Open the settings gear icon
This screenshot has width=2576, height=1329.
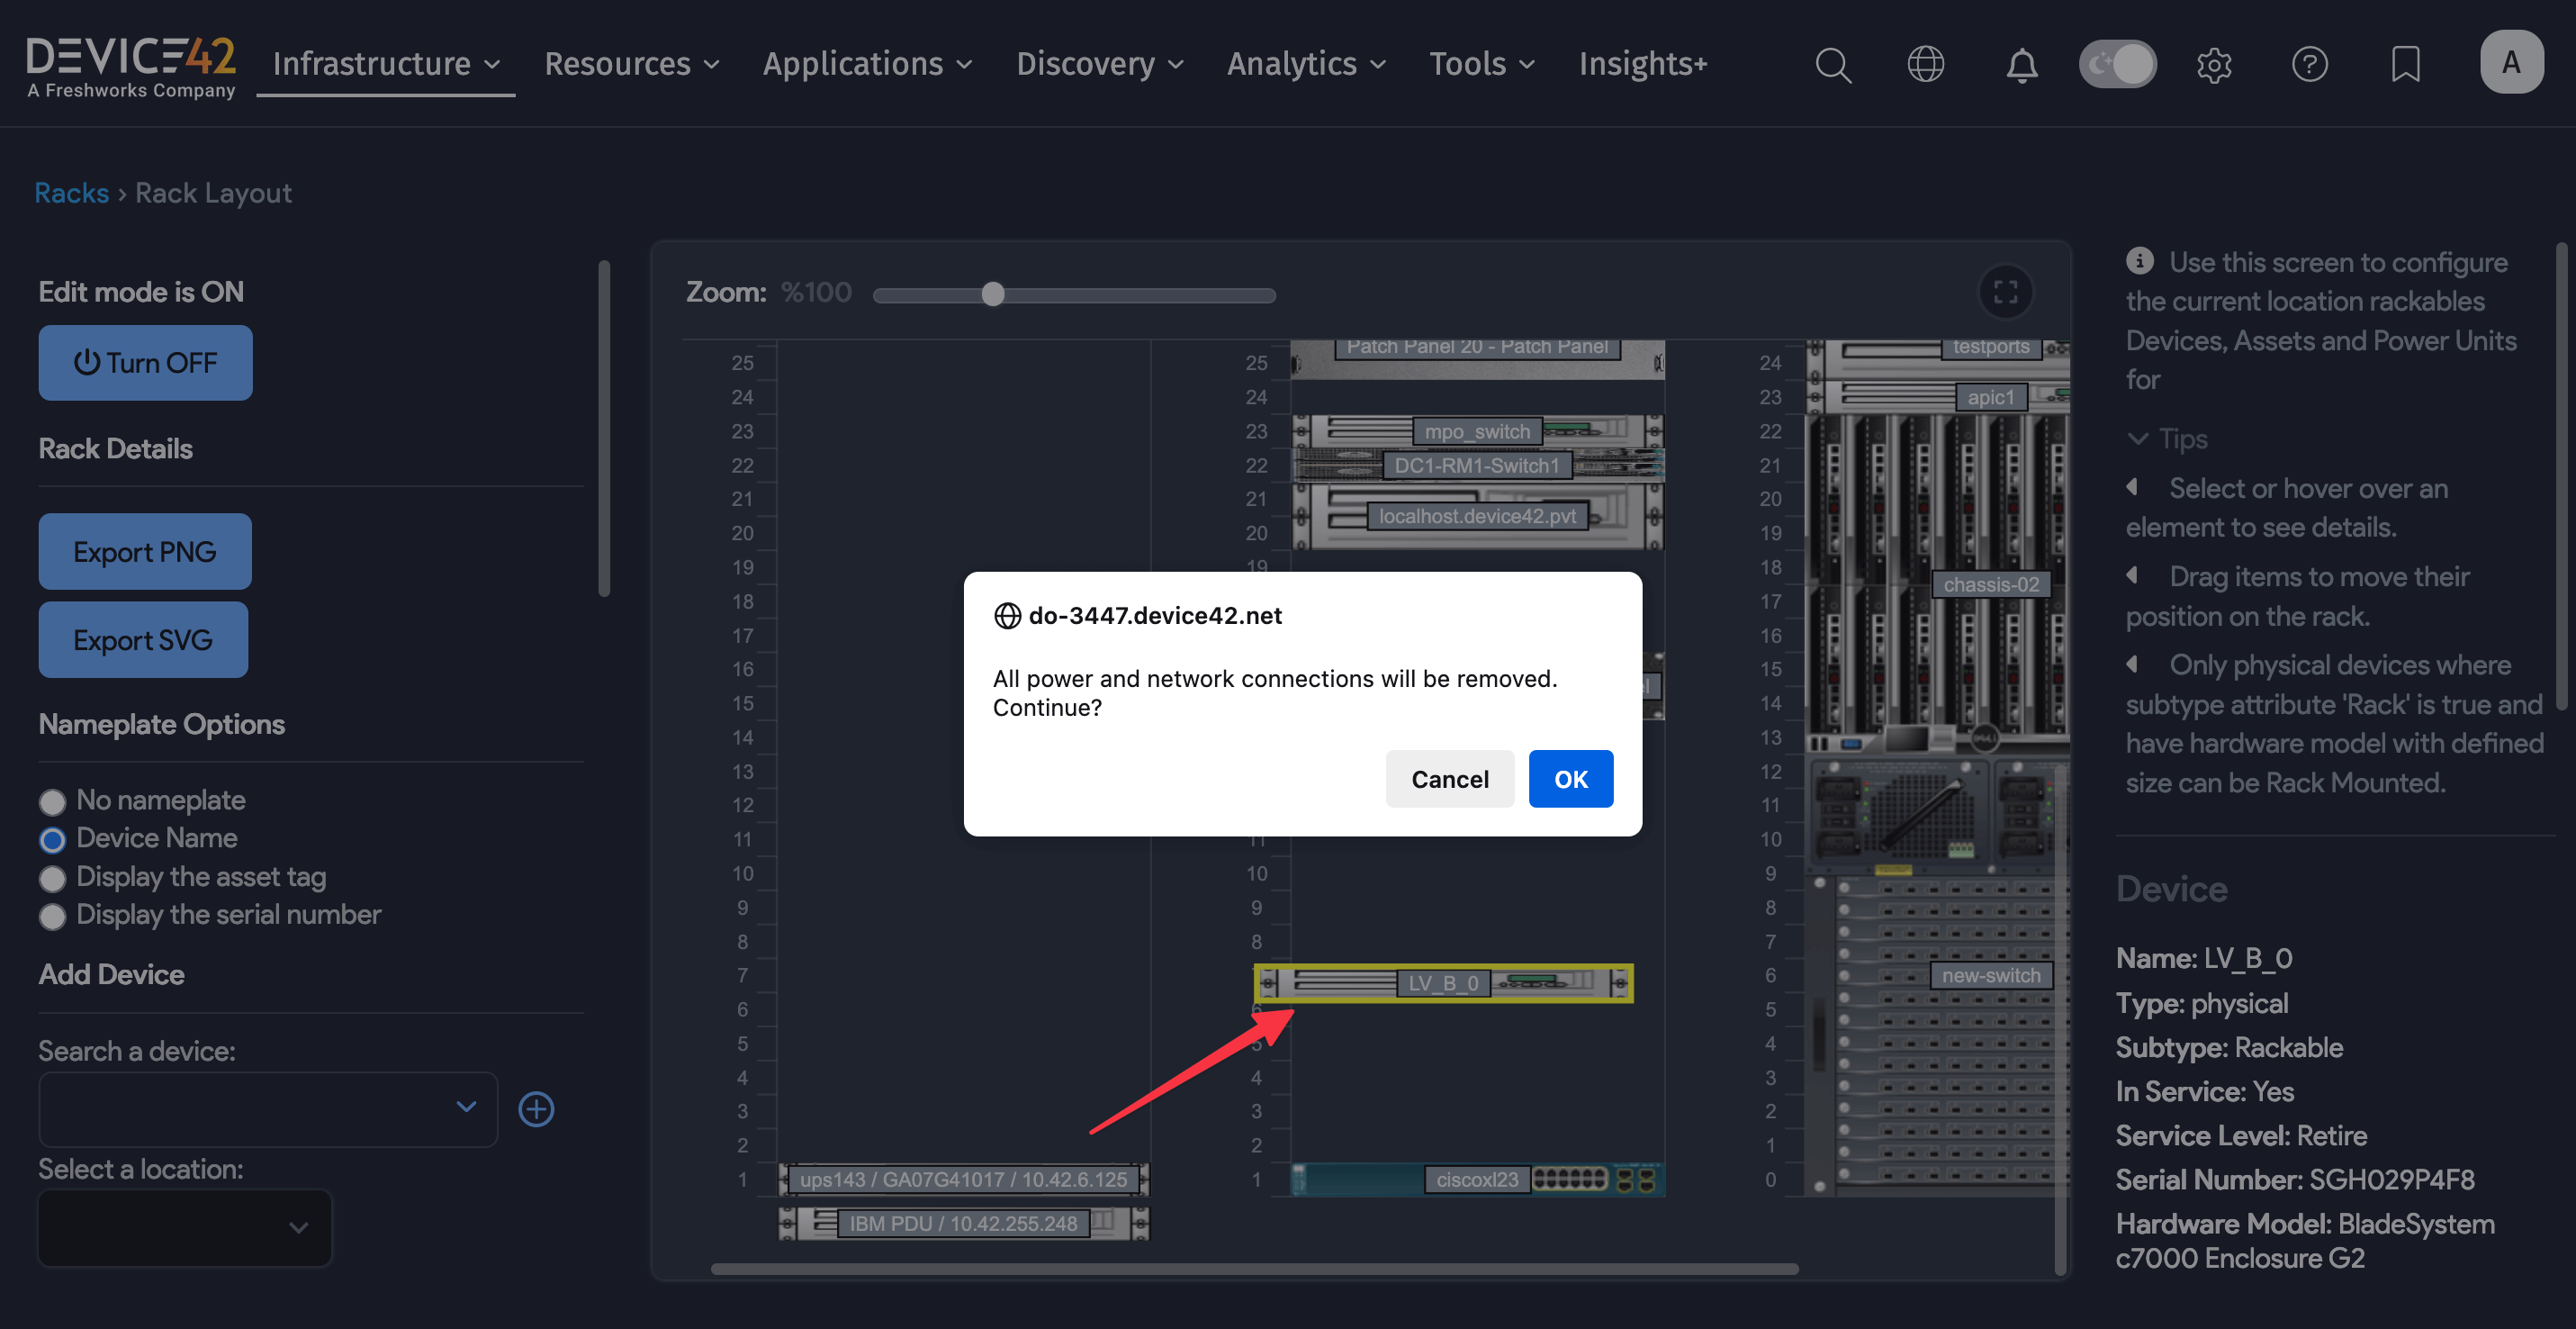[2213, 65]
